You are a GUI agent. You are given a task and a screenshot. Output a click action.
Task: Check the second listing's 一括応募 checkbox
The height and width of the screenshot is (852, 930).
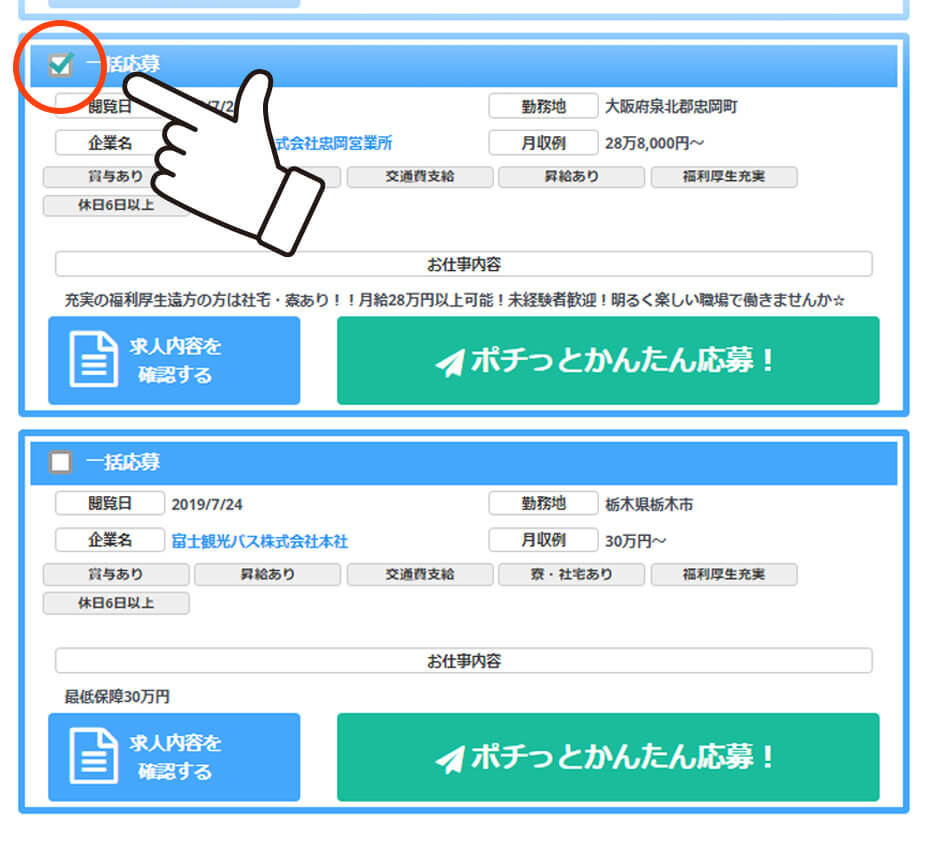(59, 461)
